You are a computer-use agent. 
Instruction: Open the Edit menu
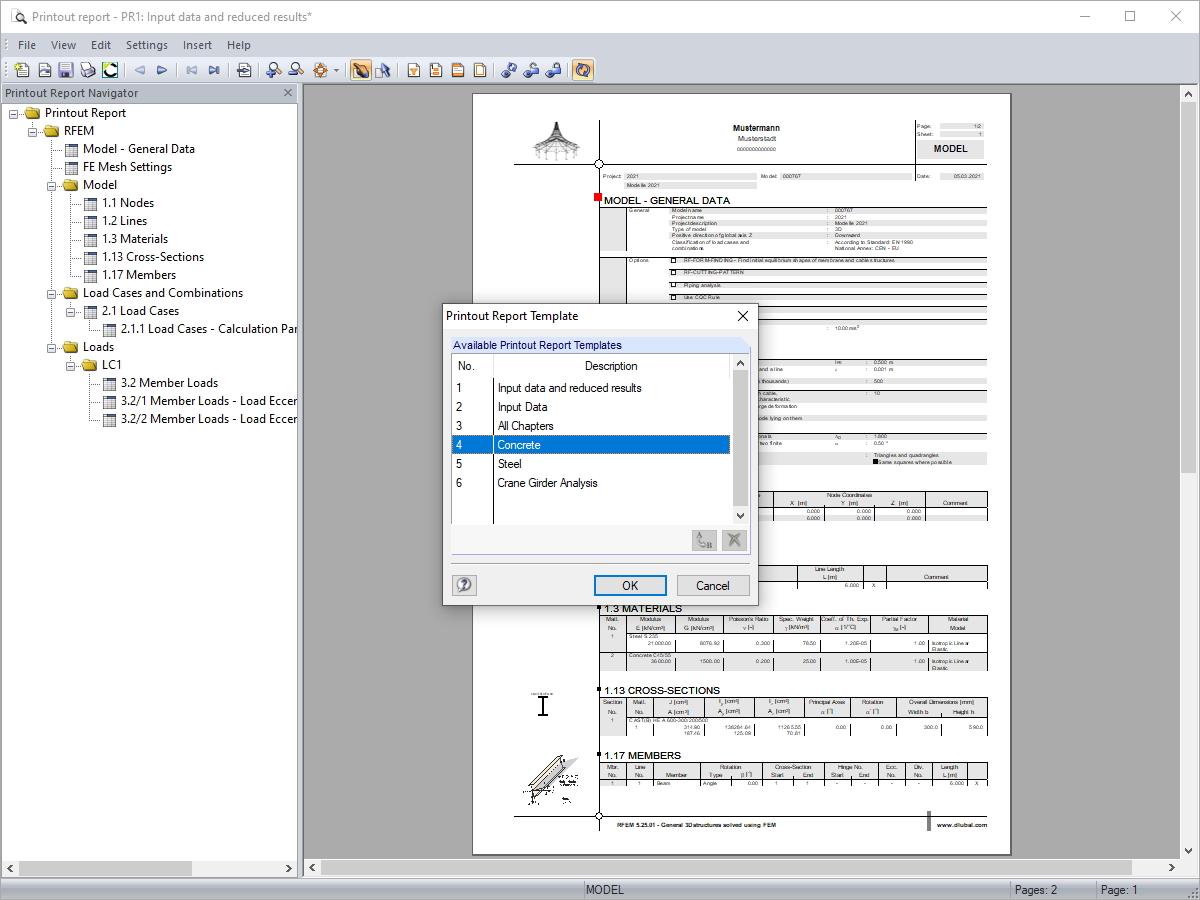click(x=101, y=45)
